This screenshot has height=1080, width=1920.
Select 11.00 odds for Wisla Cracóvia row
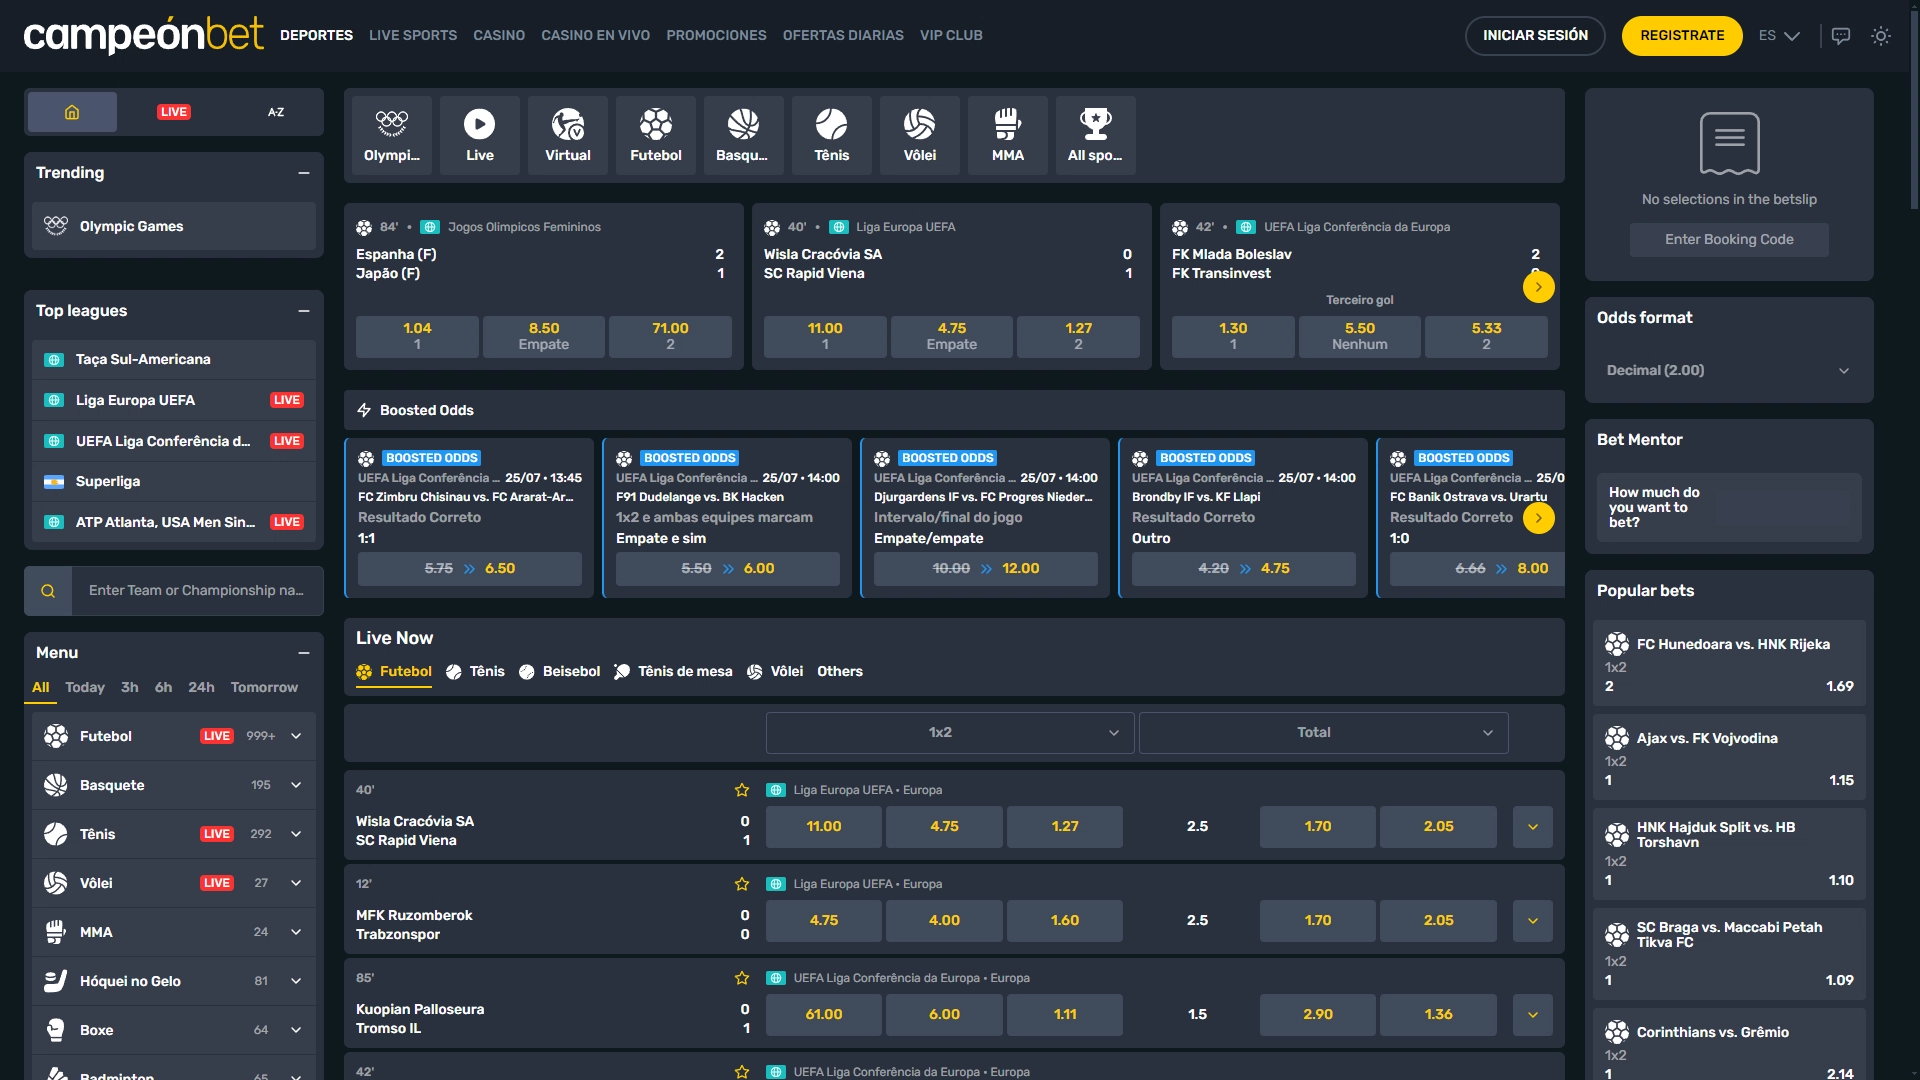tap(824, 827)
